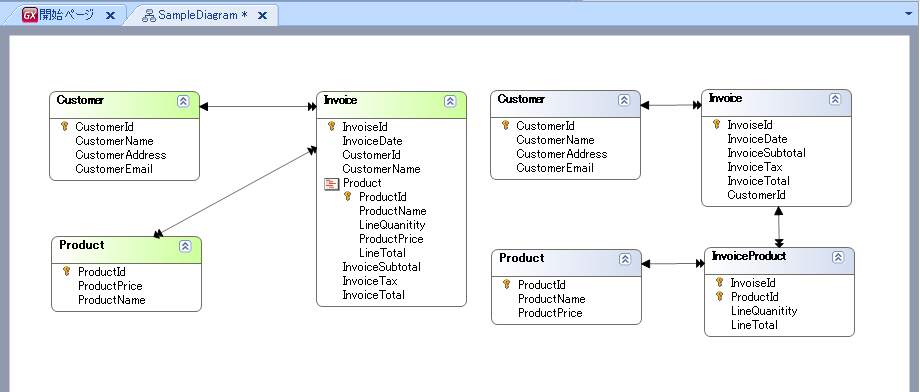
Task: Collapse the blue Product table
Action: (625, 259)
